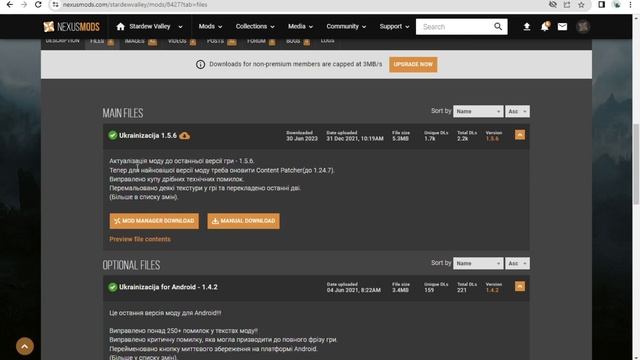The width and height of the screenshot is (640, 360).
Task: Switch to the Images tab
Action: click(140, 41)
